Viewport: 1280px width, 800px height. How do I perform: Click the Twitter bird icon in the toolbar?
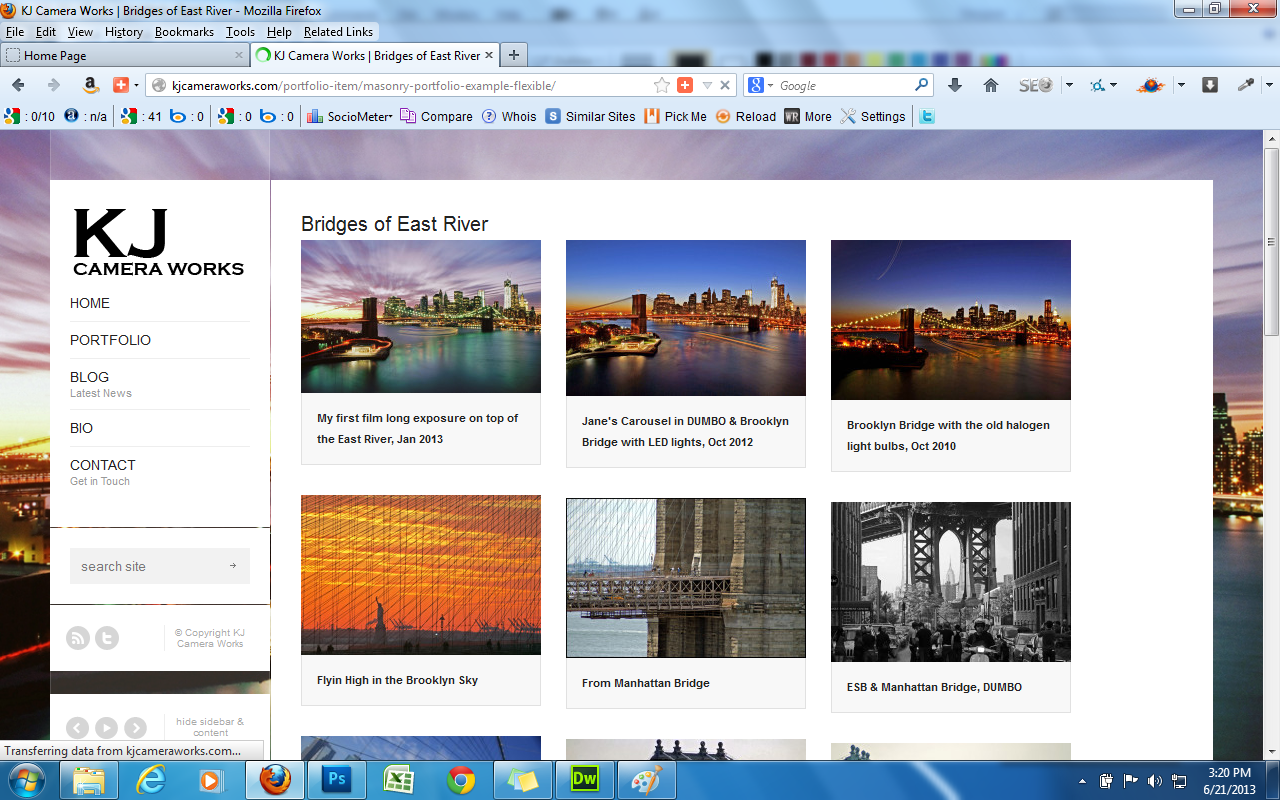pyautogui.click(x=927, y=116)
